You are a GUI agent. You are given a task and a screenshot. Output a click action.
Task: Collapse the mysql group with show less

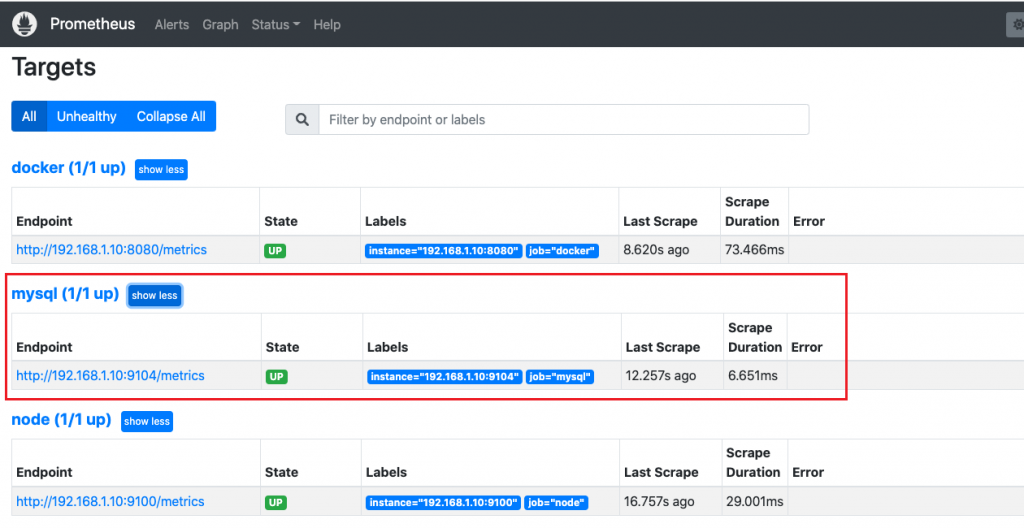155,295
